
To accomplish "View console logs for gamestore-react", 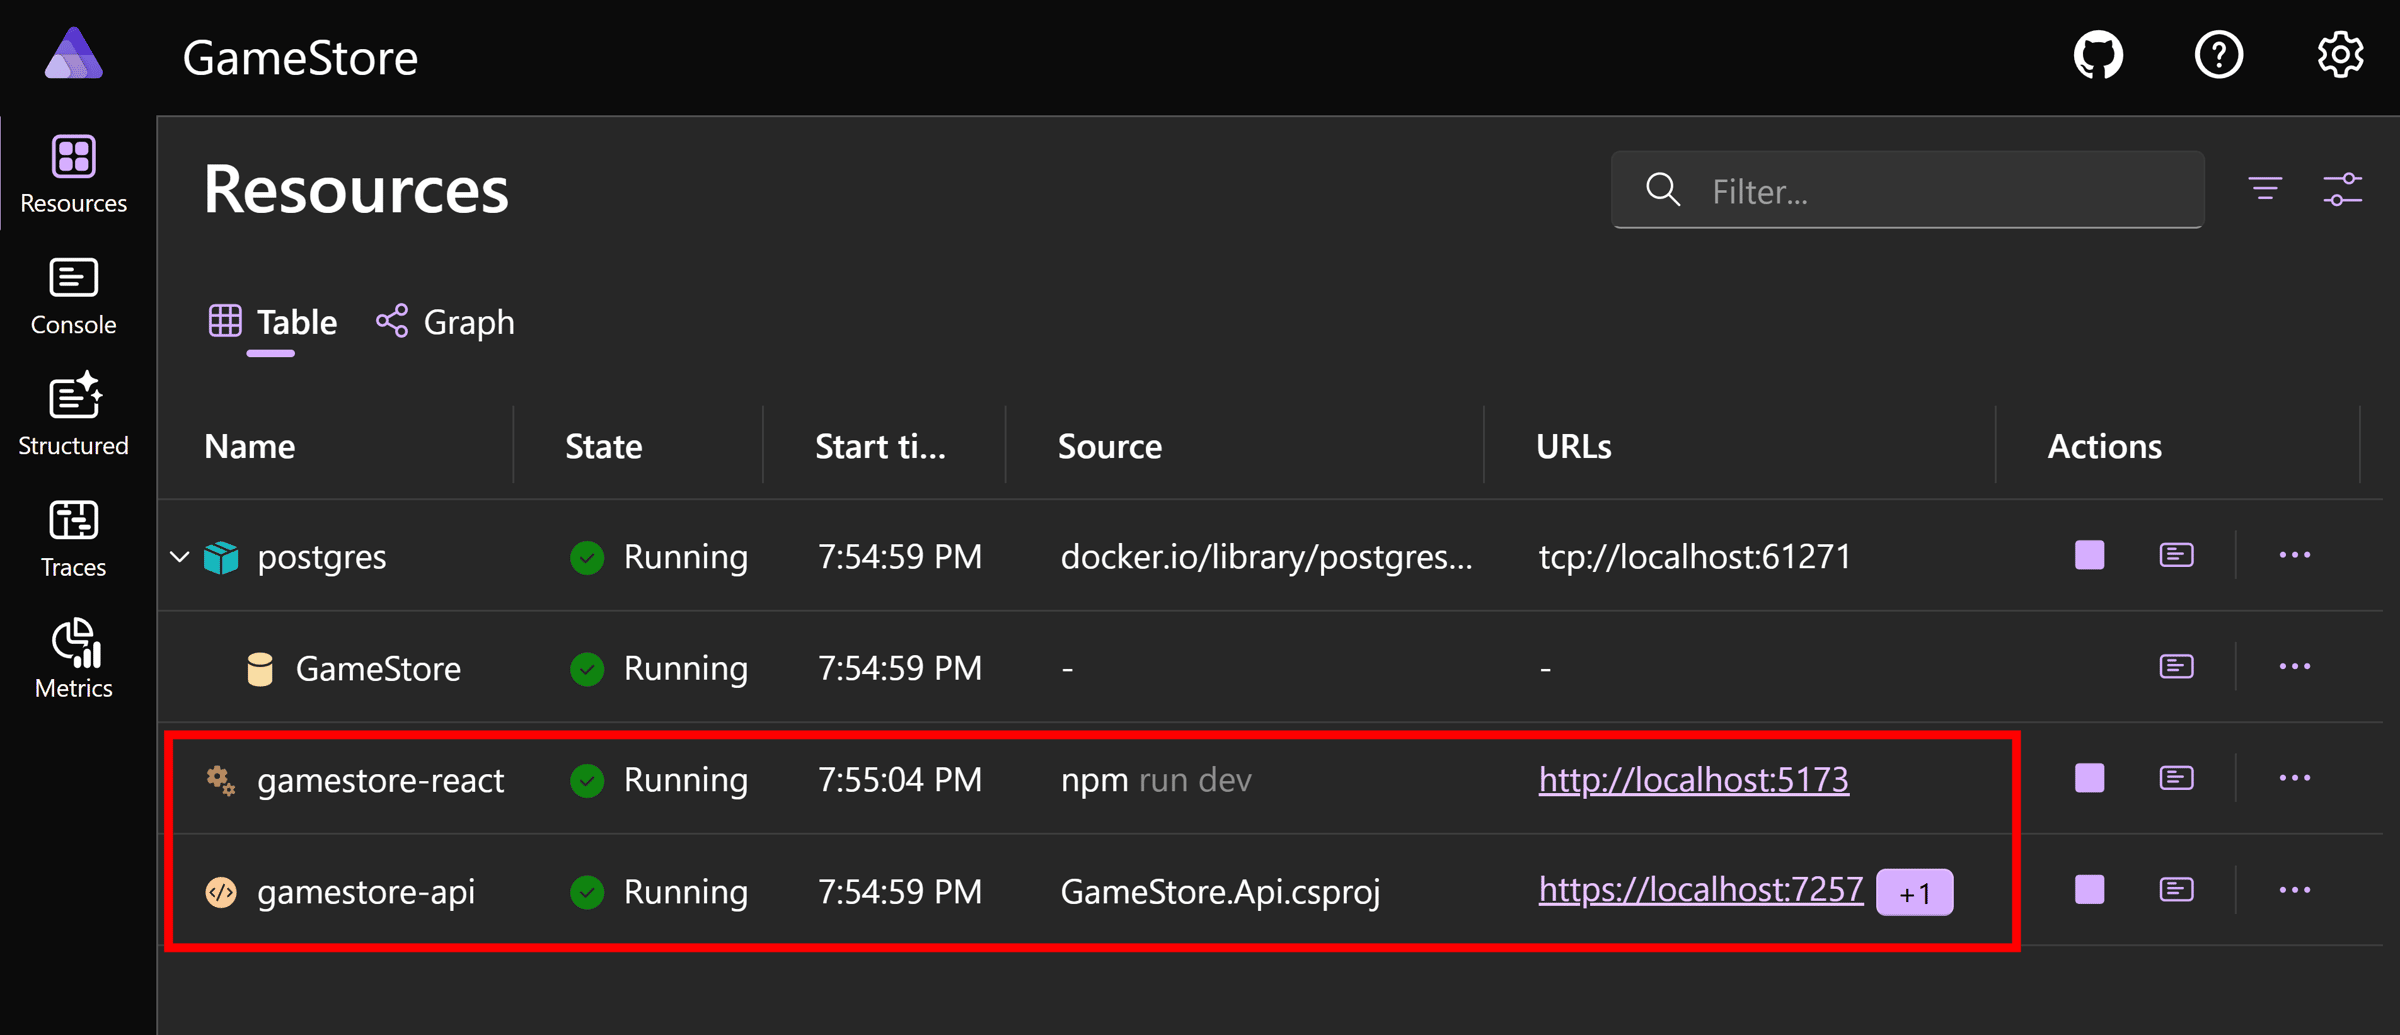I will 2176,778.
